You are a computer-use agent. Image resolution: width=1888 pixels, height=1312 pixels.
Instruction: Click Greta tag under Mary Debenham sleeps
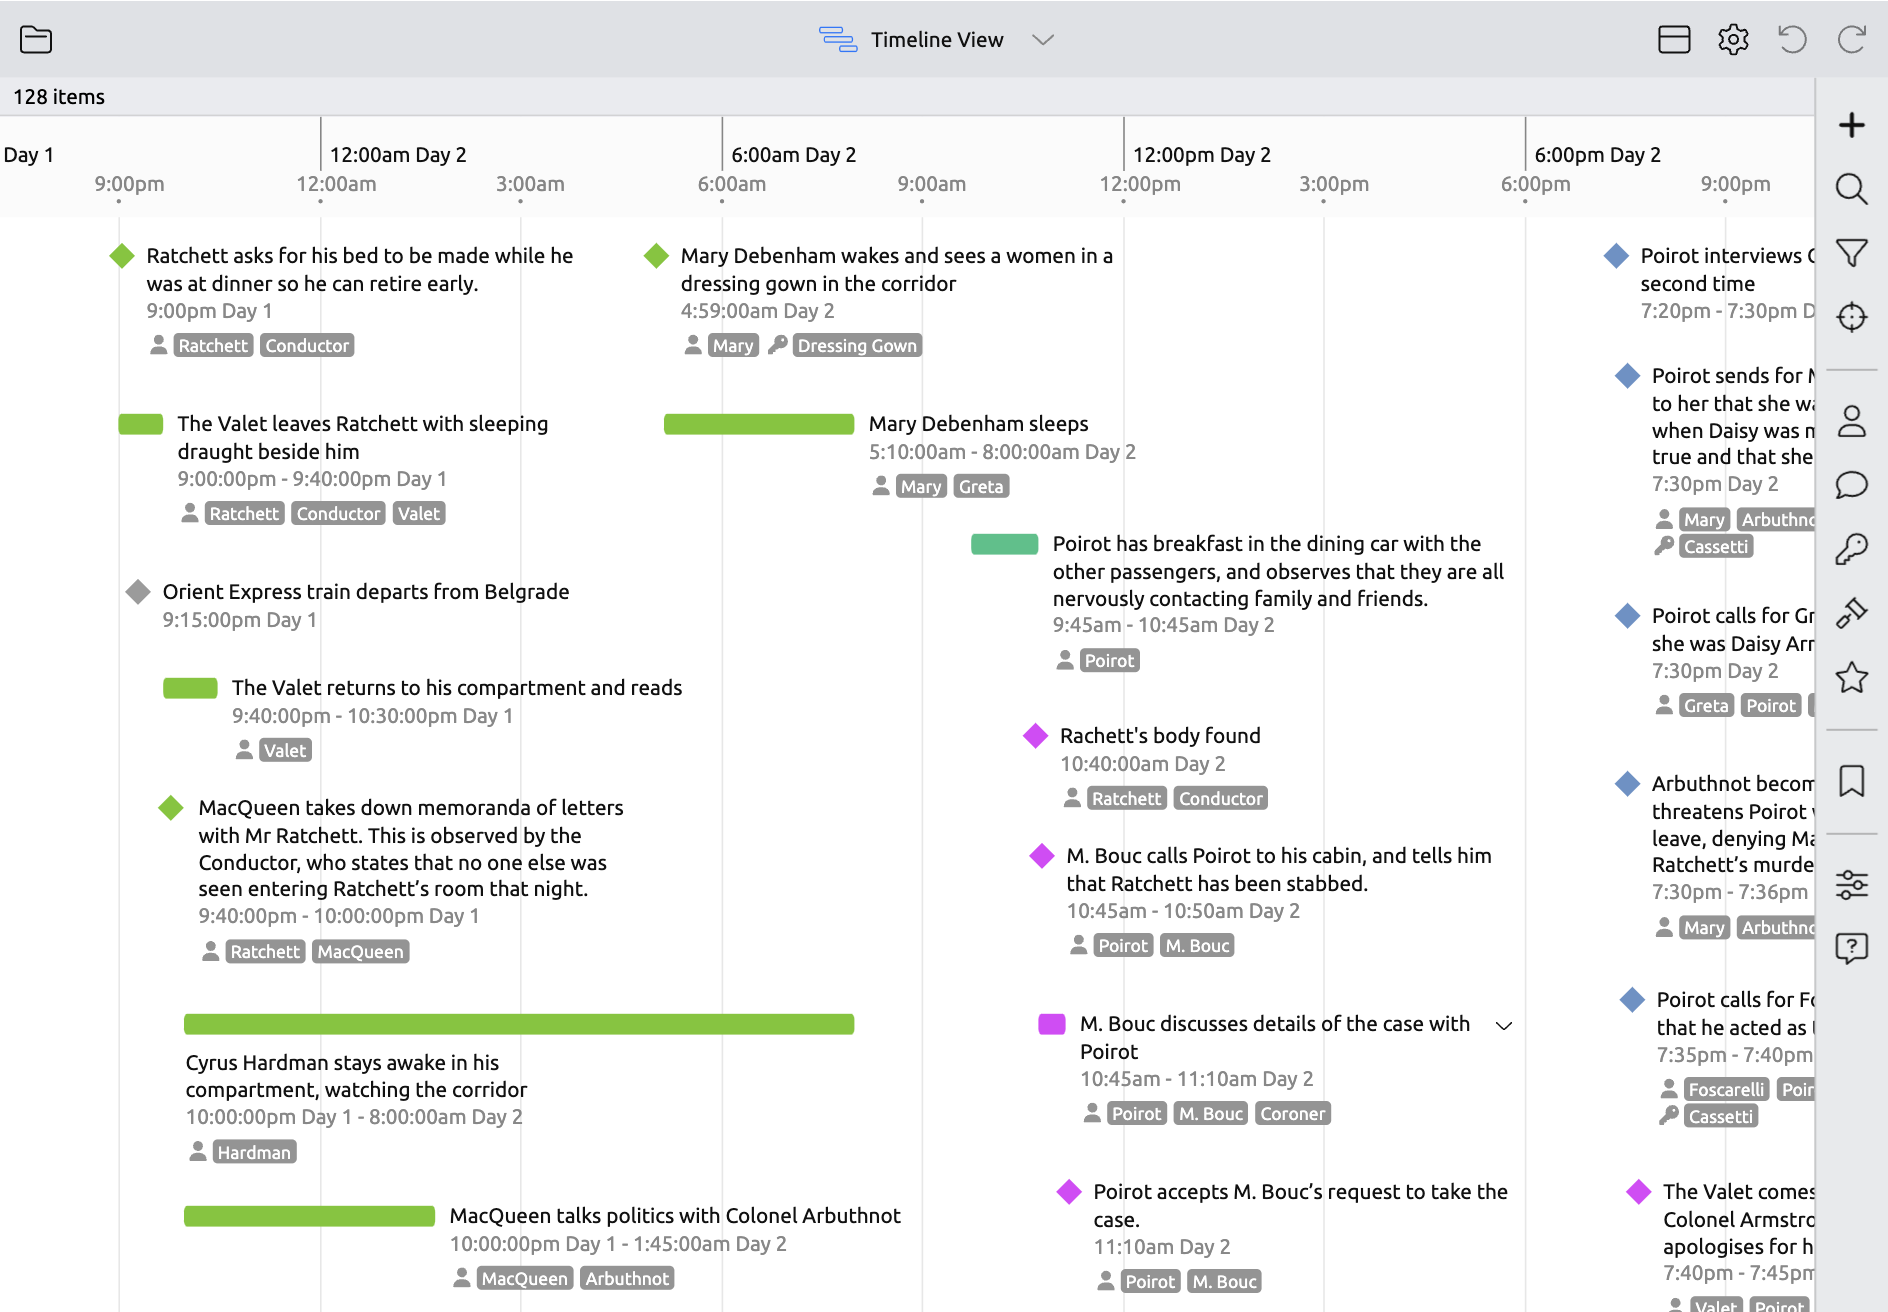coord(981,487)
